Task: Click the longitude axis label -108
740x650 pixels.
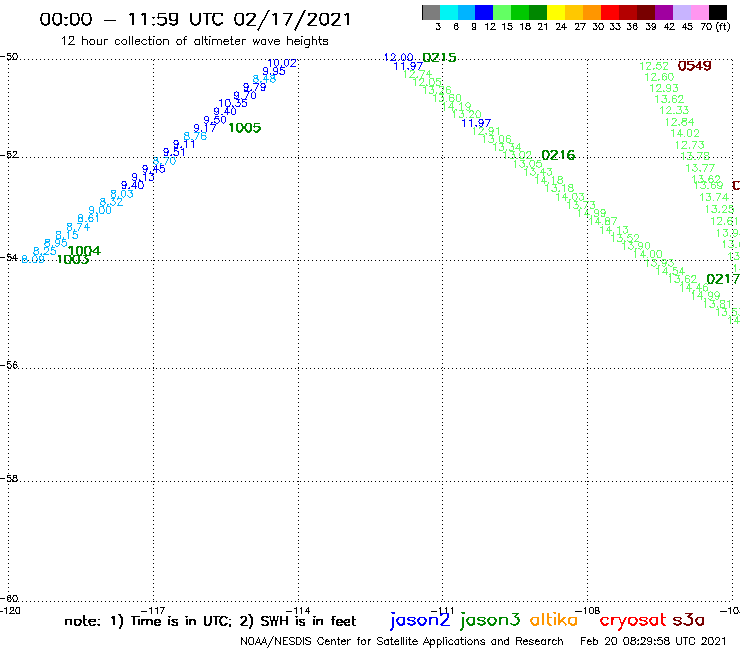Action: 588,611
